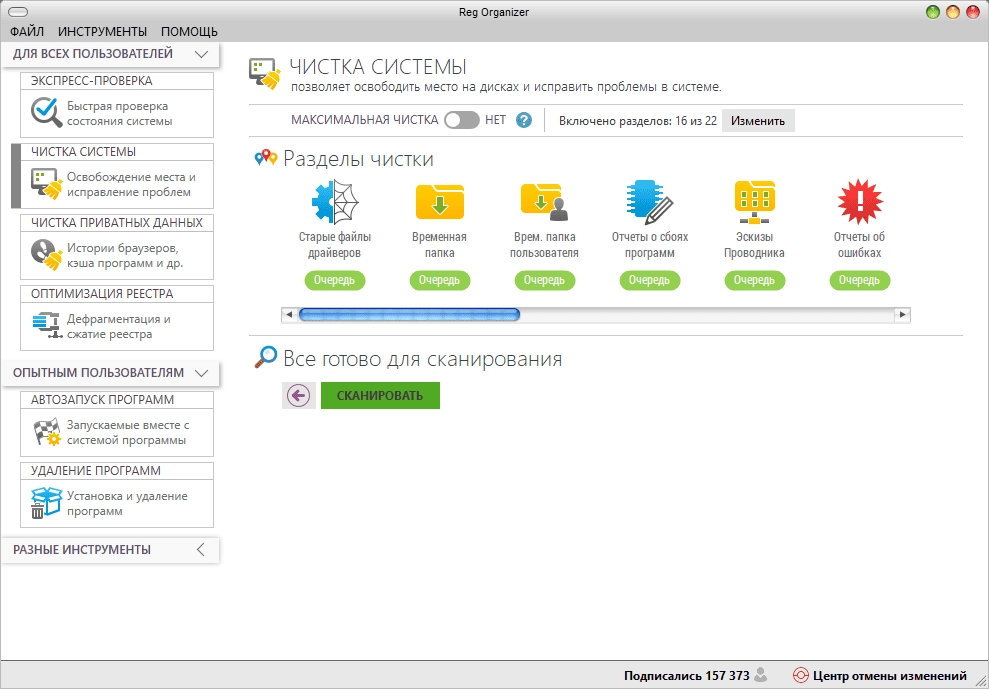Open Центр отмены изменений
This screenshot has height=689, width=989.
889,676
